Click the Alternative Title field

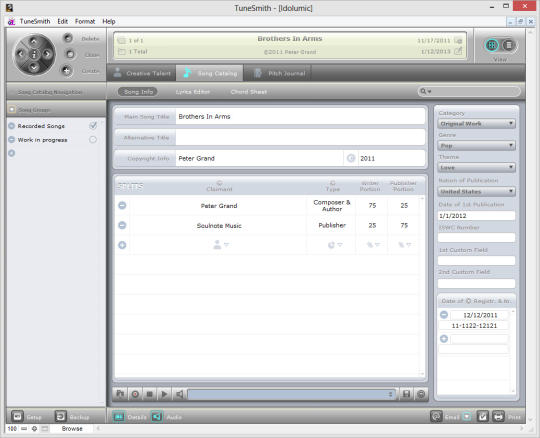pos(300,137)
